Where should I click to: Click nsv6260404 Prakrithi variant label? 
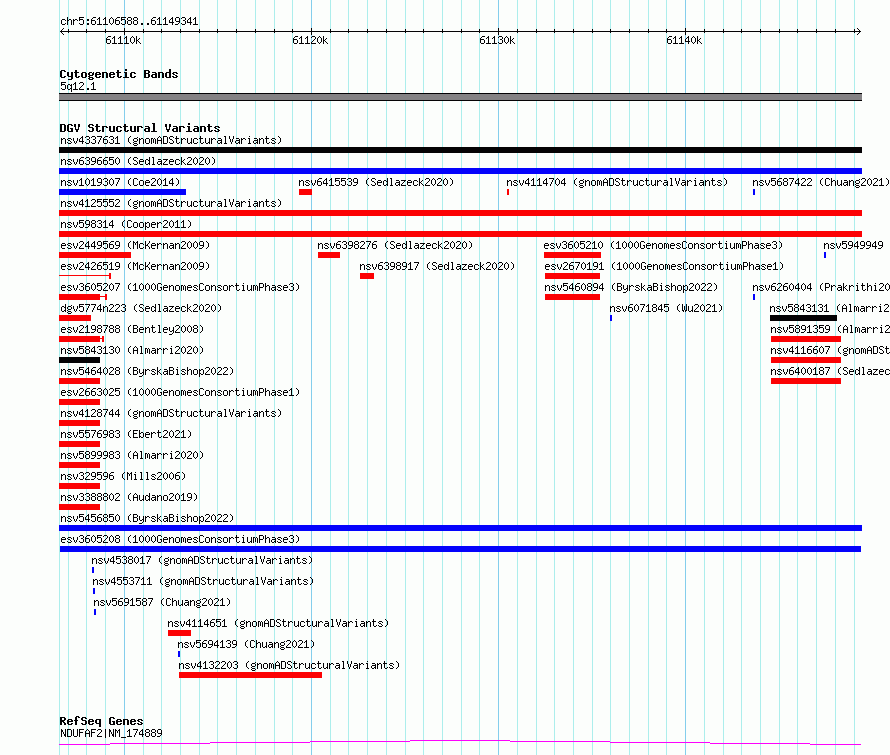[821, 287]
